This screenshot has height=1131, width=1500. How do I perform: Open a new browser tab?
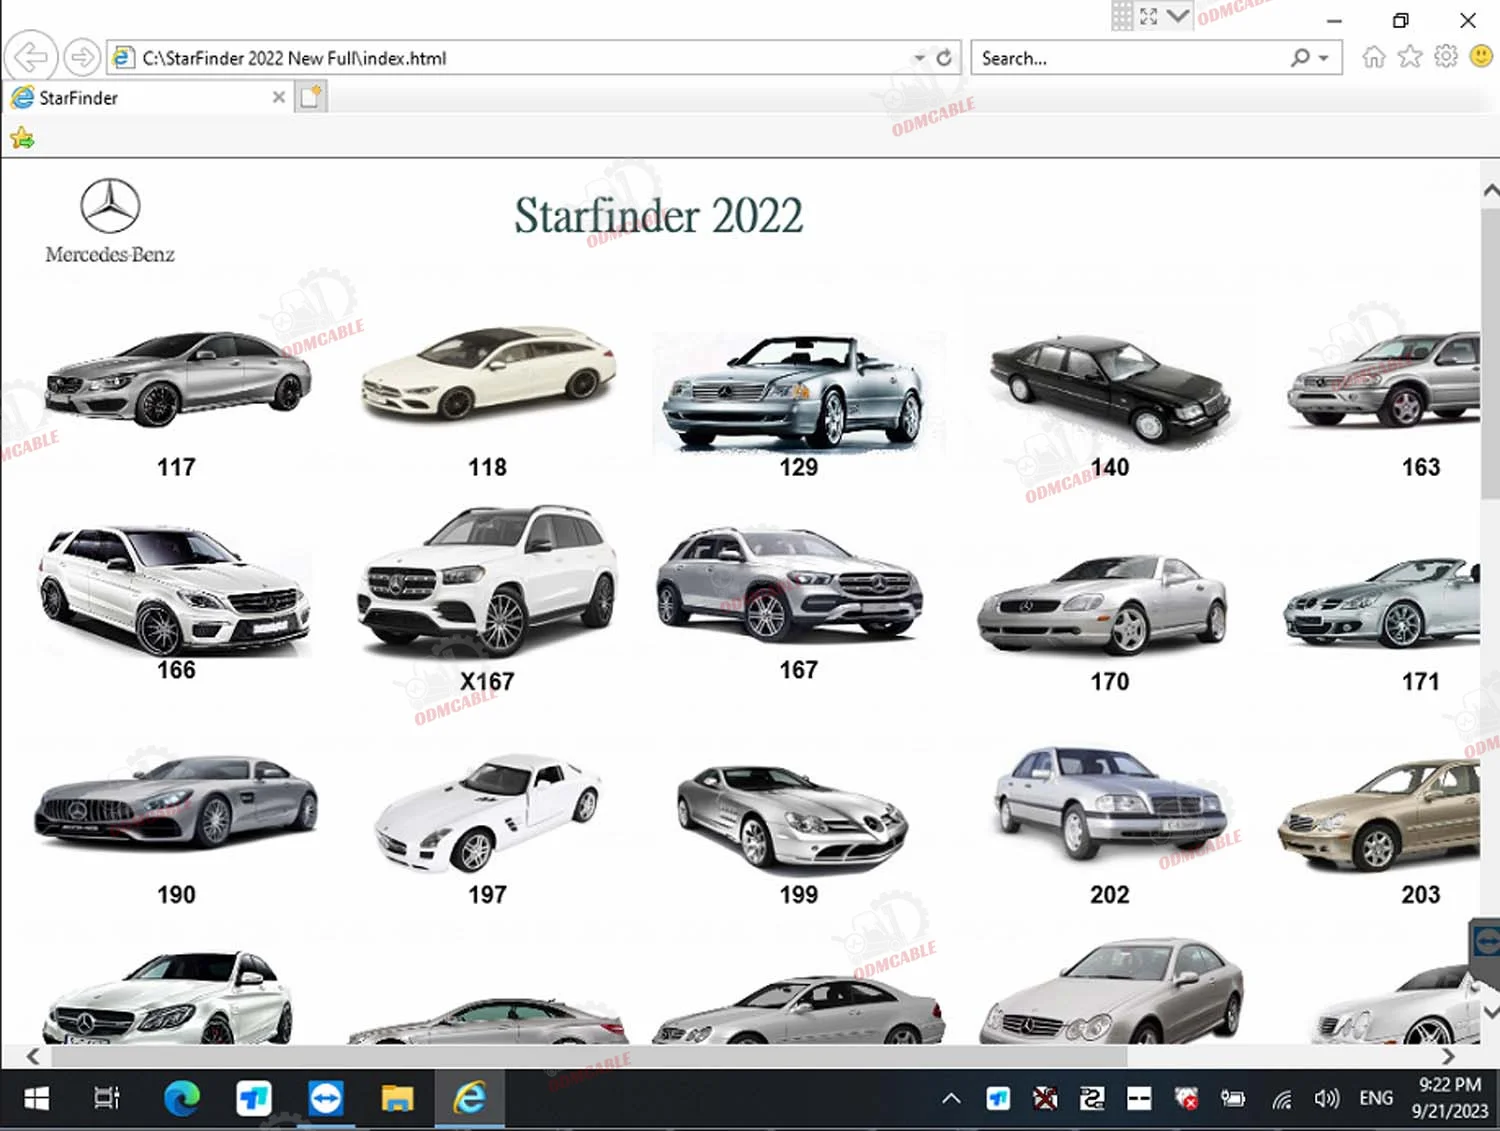pos(311,97)
